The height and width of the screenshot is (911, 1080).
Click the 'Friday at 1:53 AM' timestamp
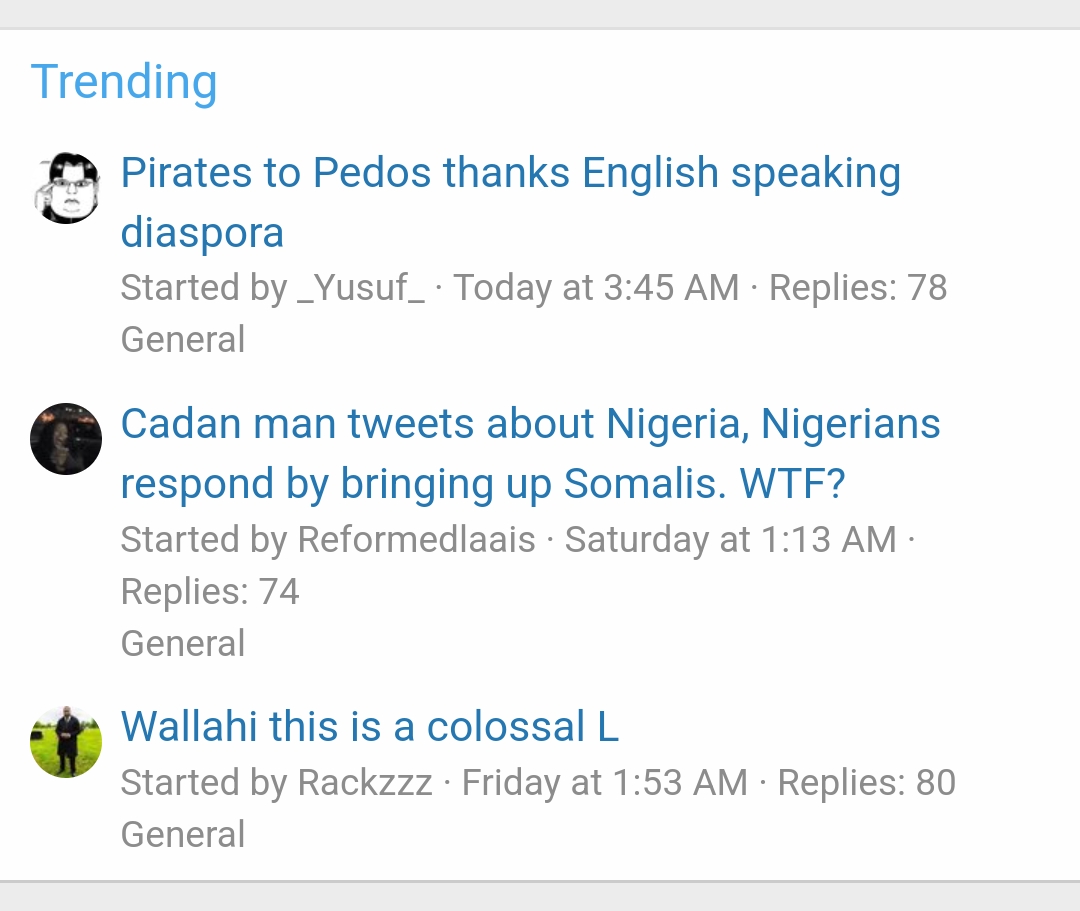coord(604,783)
